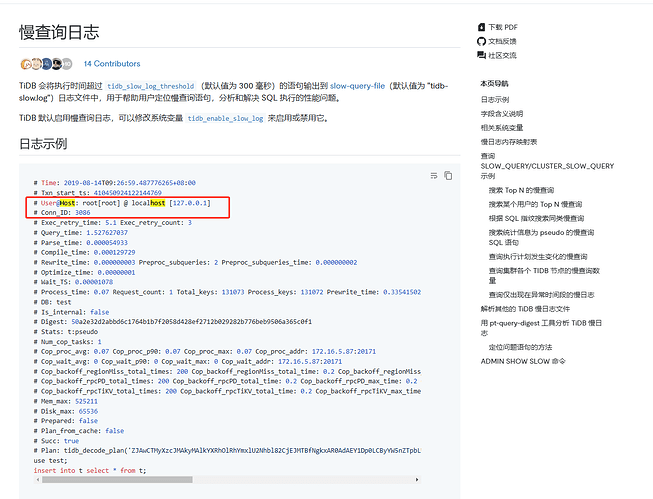Click the '# DB: test' line
The height and width of the screenshot is (499, 653).
(x=52, y=302)
